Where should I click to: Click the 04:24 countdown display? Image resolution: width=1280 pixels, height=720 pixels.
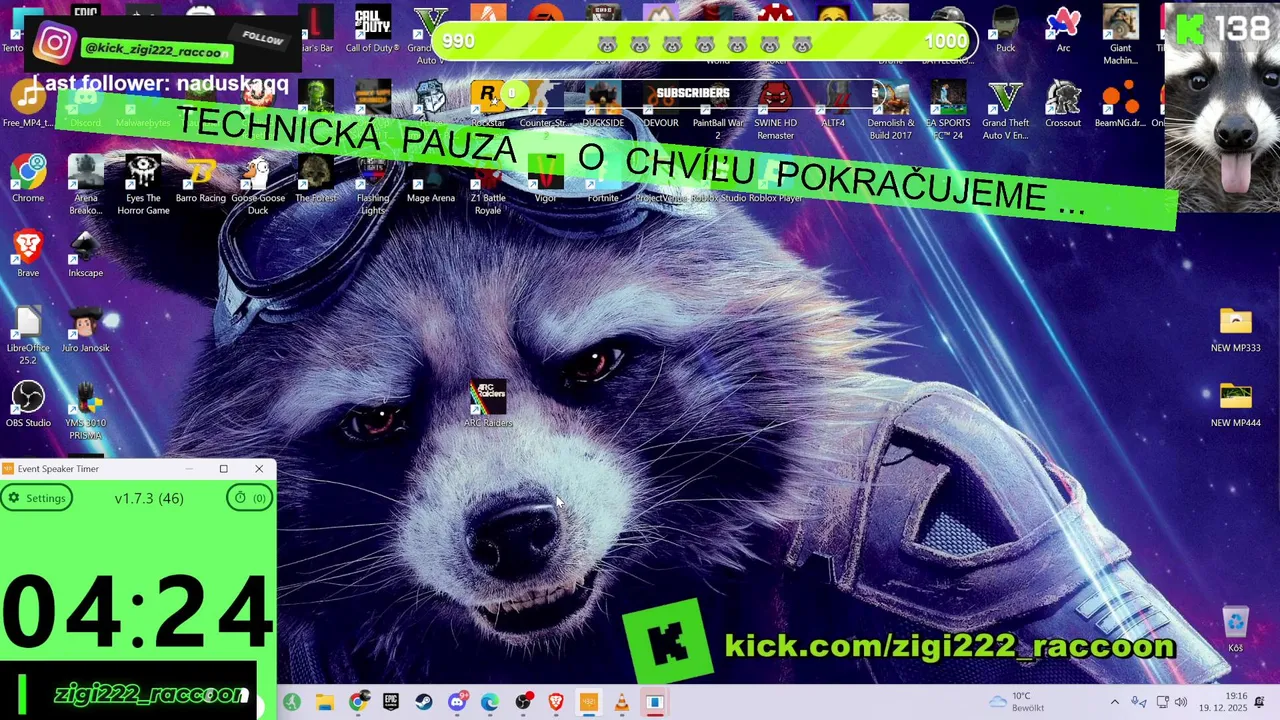pos(138,612)
